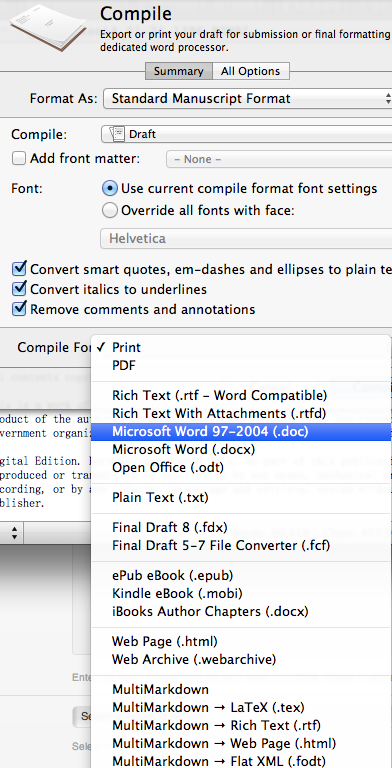Choose ePub eBook (.epub) format
The width and height of the screenshot is (392, 768).
coord(241,575)
